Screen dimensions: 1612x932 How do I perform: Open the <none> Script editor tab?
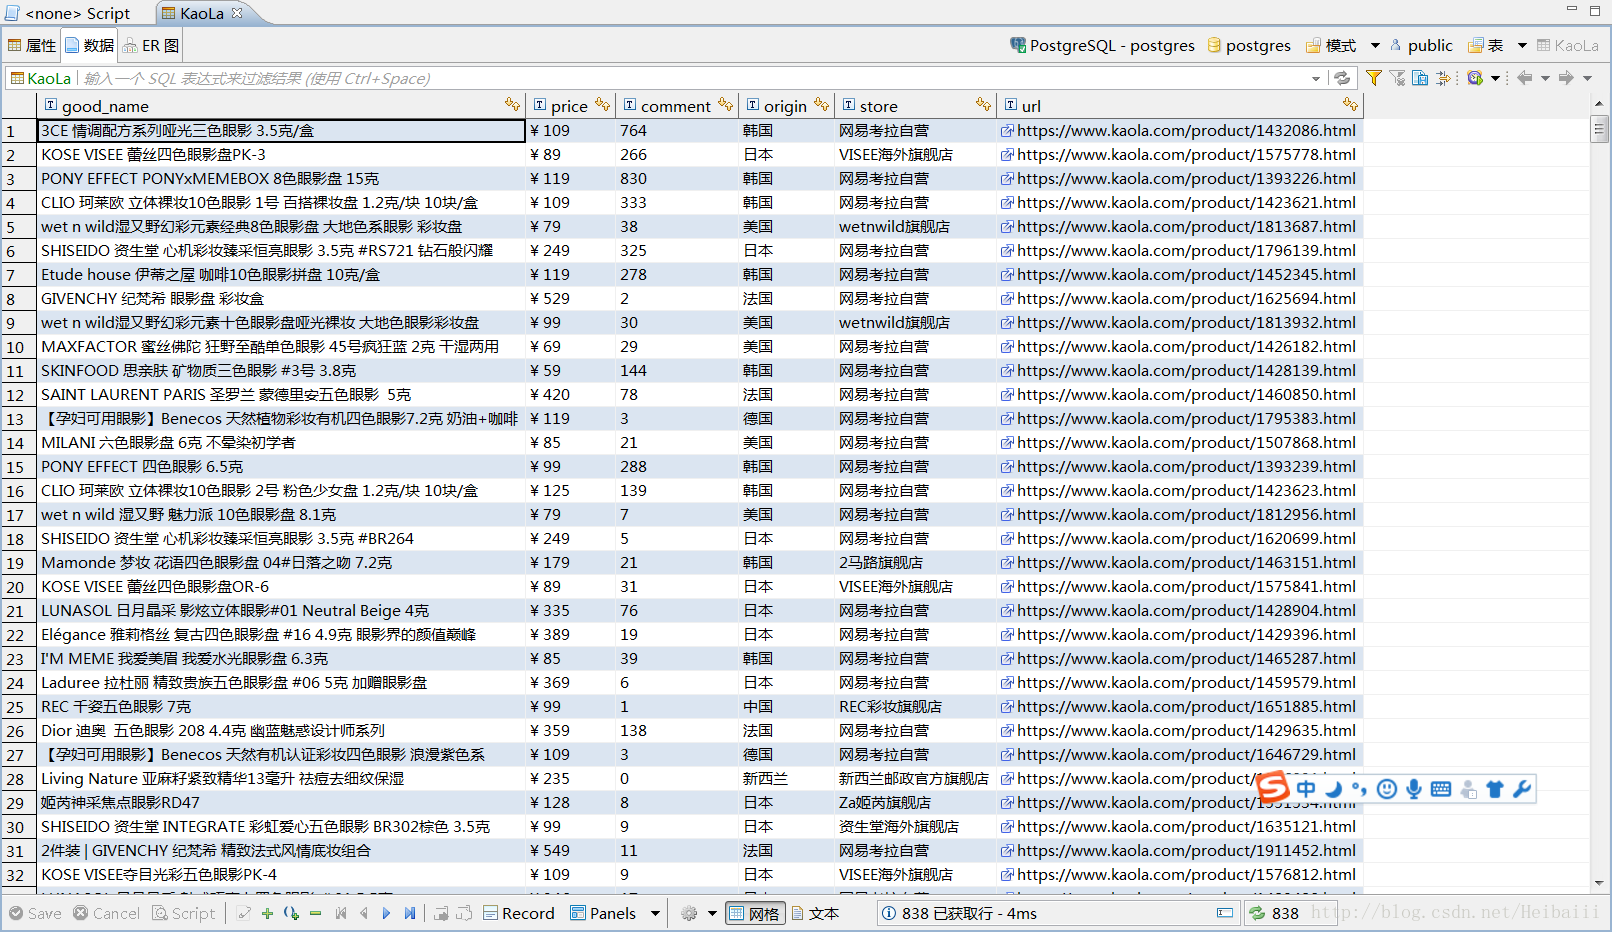68,13
